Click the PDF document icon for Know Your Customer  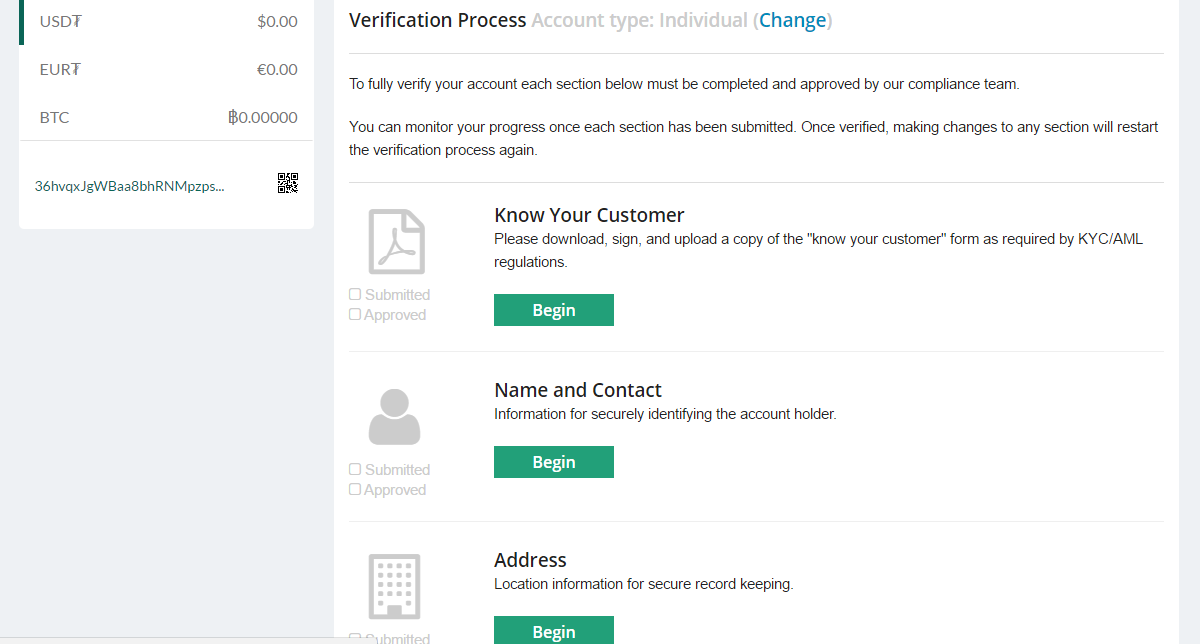pos(396,241)
